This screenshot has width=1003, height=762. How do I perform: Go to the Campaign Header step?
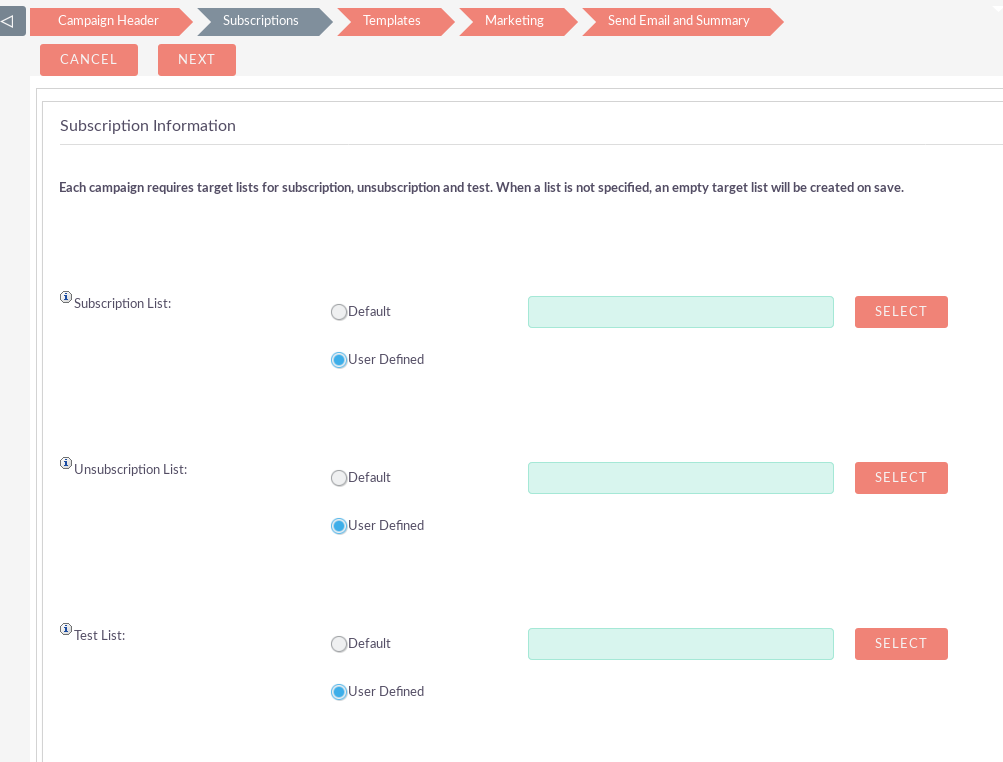108,21
